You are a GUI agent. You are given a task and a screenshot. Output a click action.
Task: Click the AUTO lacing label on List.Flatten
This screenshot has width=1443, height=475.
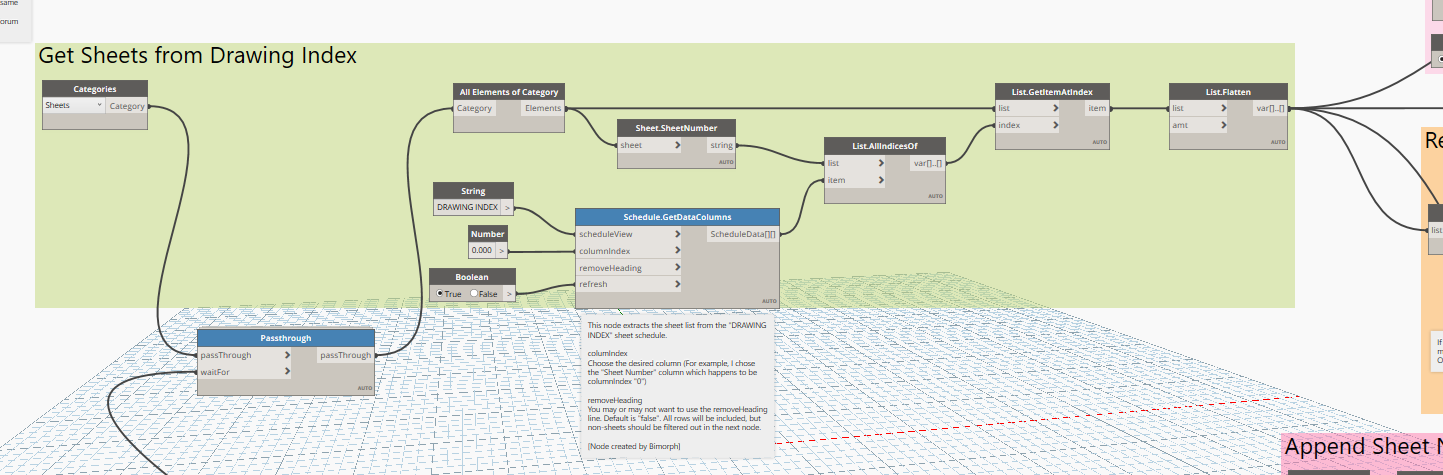point(1278,142)
